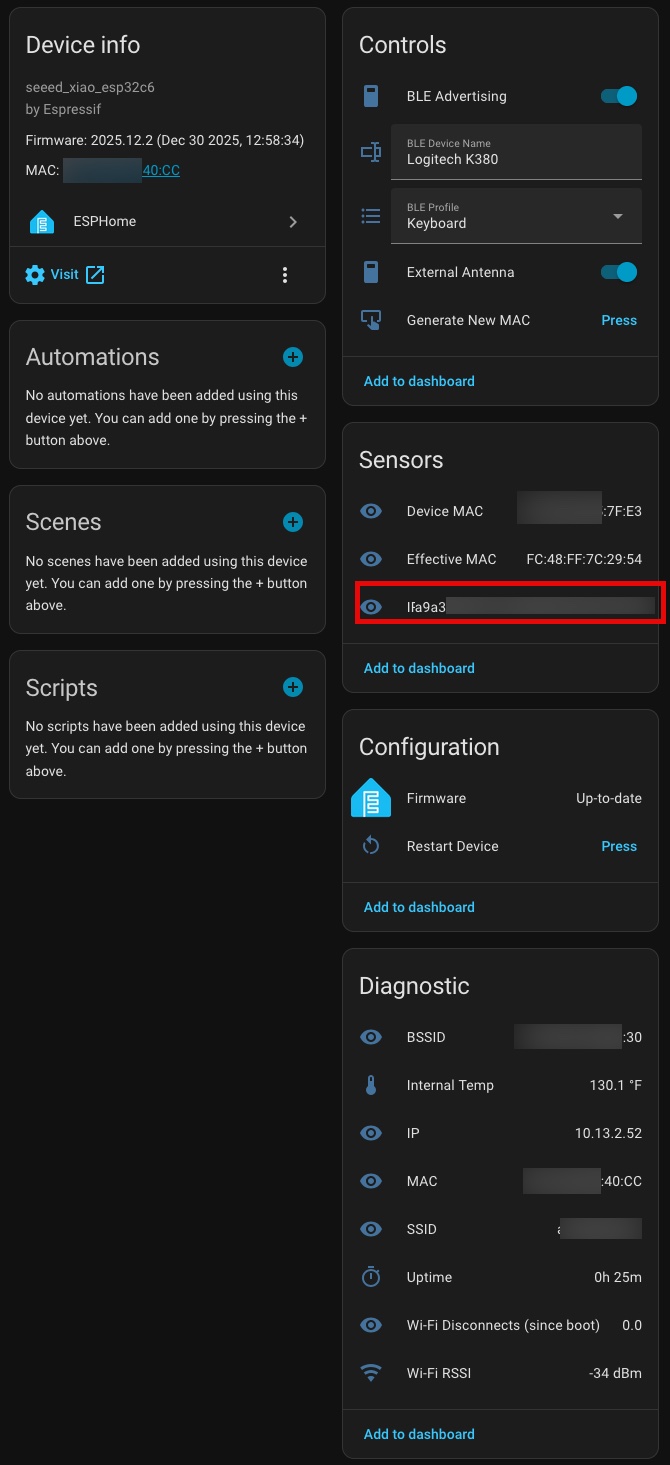Click the MAC address link in Device info
This screenshot has height=1465, width=670.
(x=160, y=170)
